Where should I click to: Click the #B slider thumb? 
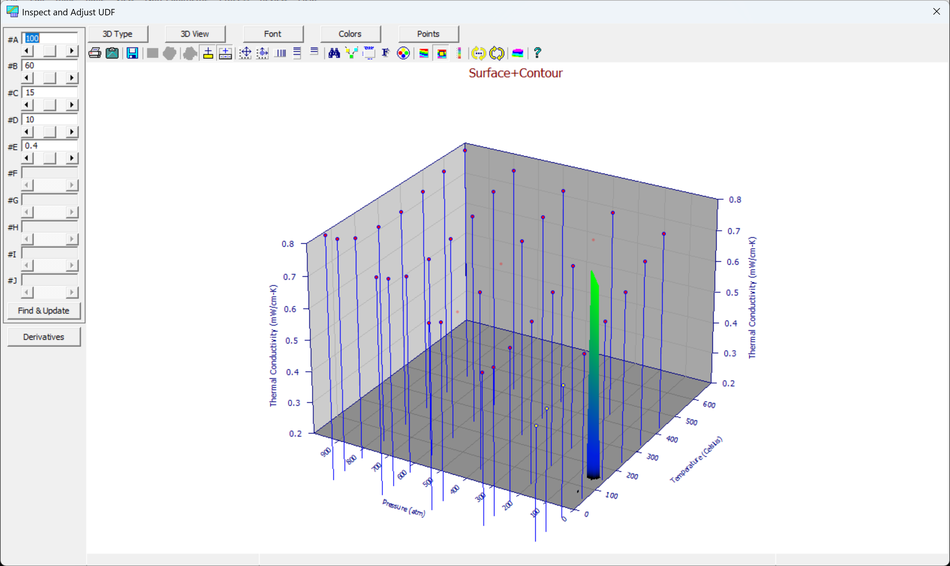pyautogui.click(x=50, y=78)
